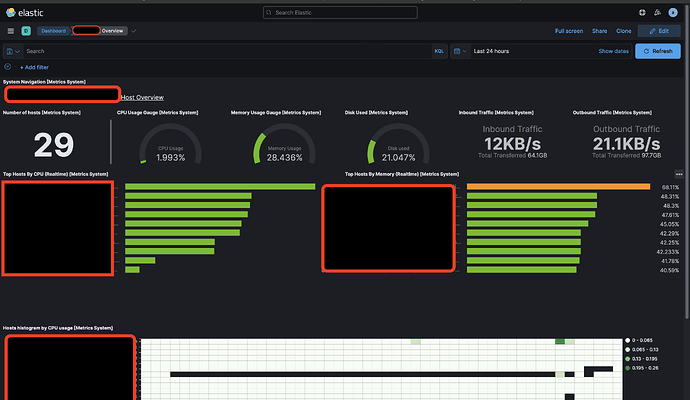This screenshot has width=690, height=400.
Task: Click Total Transferred 64.1GB text
Action: pos(513,155)
